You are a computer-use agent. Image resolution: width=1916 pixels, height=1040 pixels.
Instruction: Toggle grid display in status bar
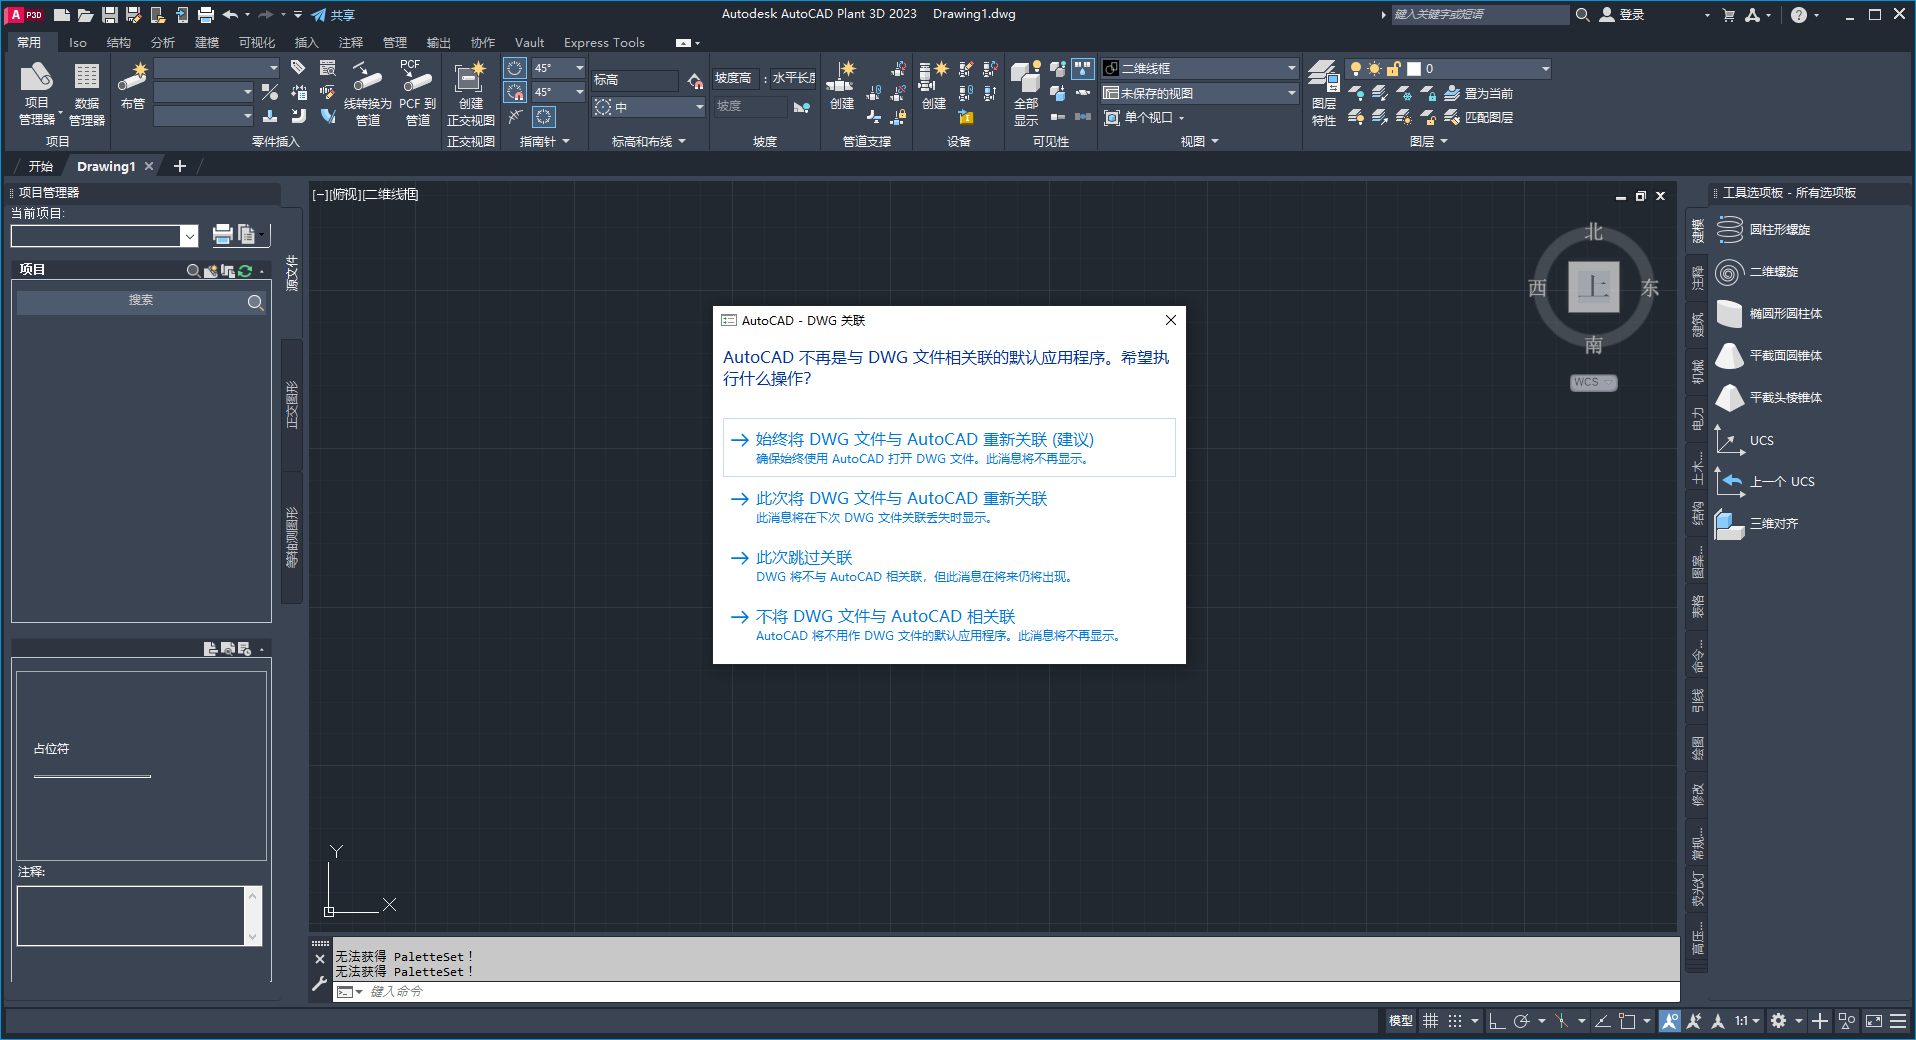point(1431,1021)
